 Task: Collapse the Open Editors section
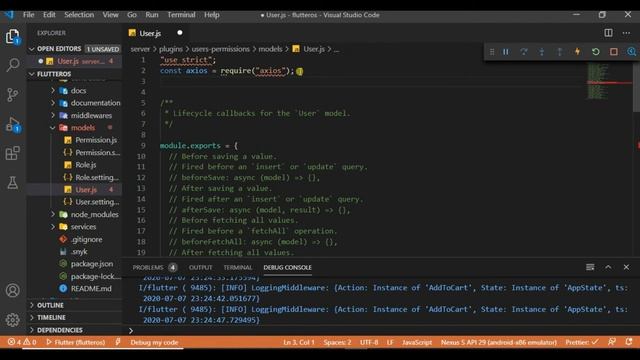pos(32,49)
